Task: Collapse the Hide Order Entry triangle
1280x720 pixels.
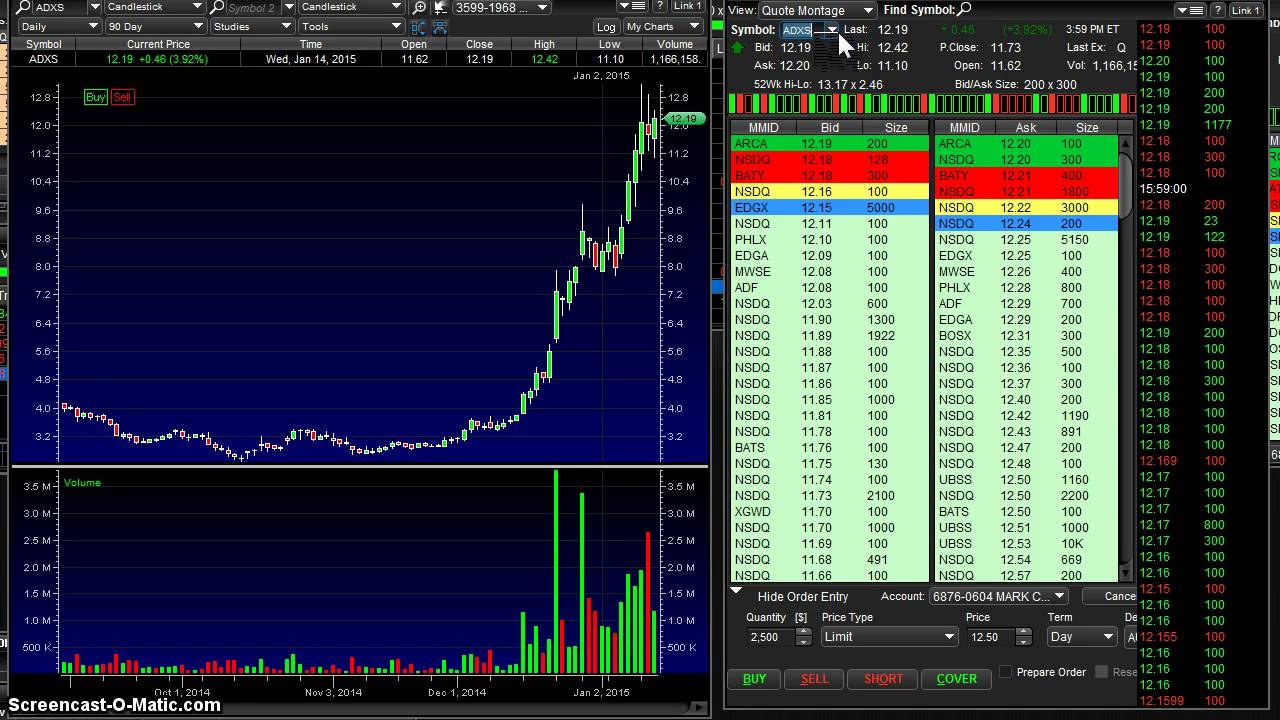Action: (737, 592)
